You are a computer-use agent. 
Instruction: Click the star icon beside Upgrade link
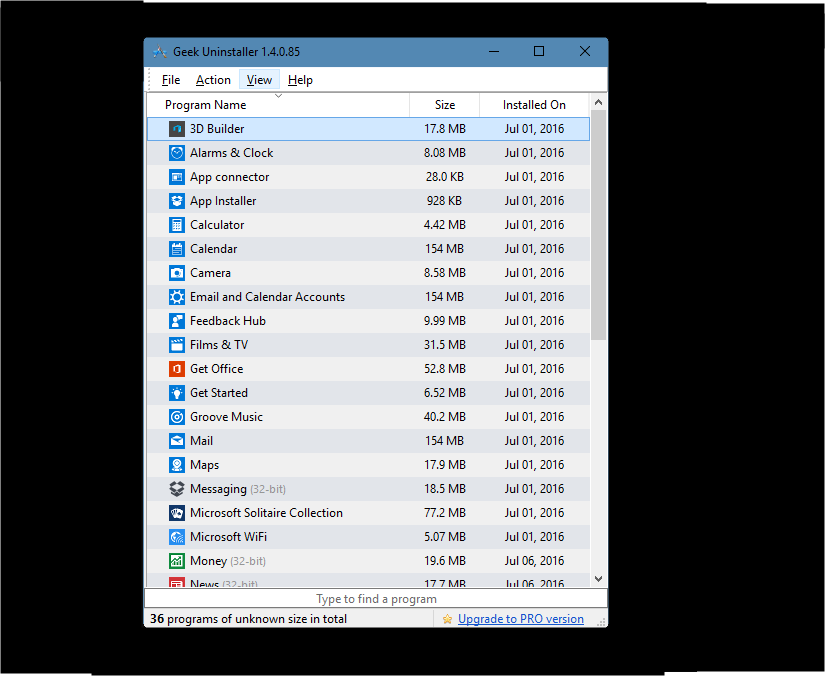[447, 619]
